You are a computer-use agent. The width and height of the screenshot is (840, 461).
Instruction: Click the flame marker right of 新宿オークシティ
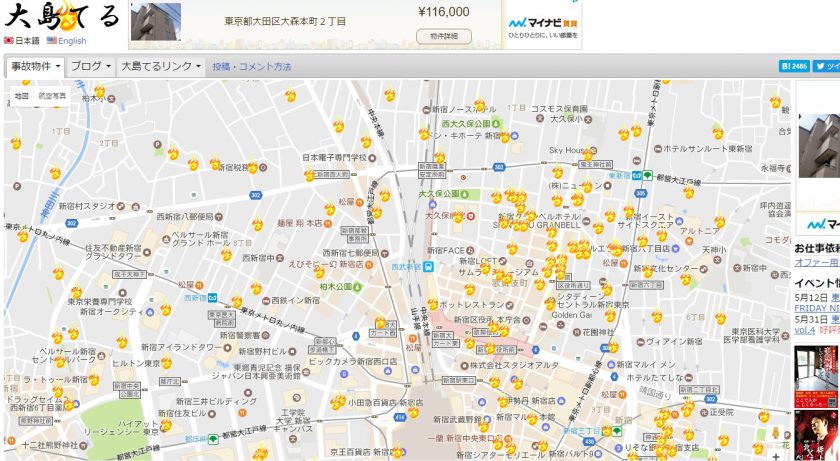(166, 309)
